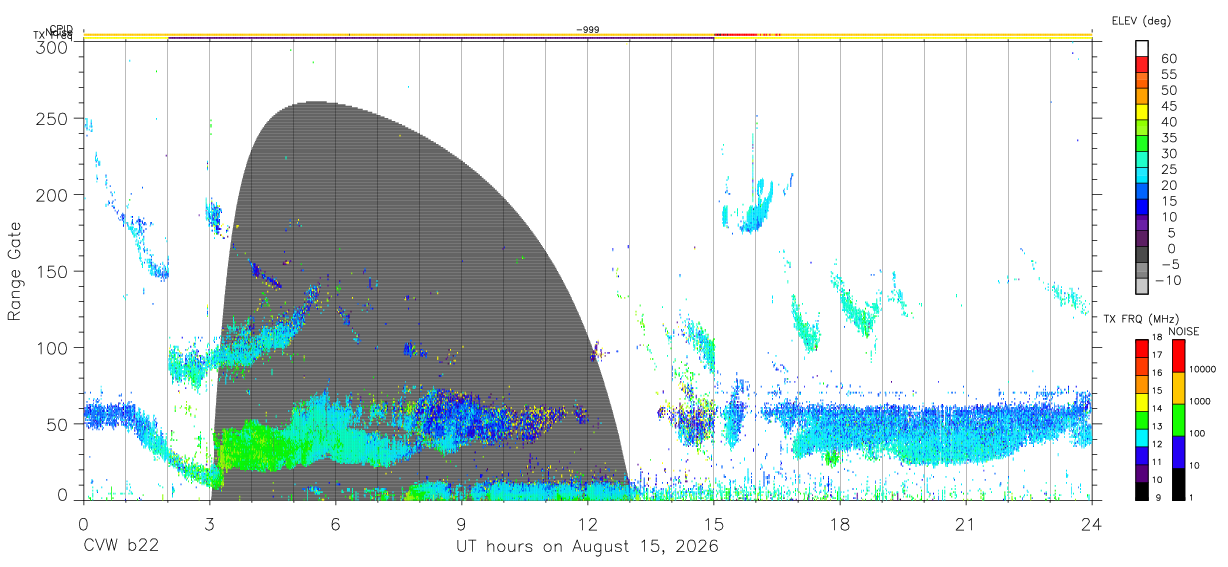Click the blue ELEV swatch between 15 and 20
The height and width of the screenshot is (567, 1228).
1142,192
